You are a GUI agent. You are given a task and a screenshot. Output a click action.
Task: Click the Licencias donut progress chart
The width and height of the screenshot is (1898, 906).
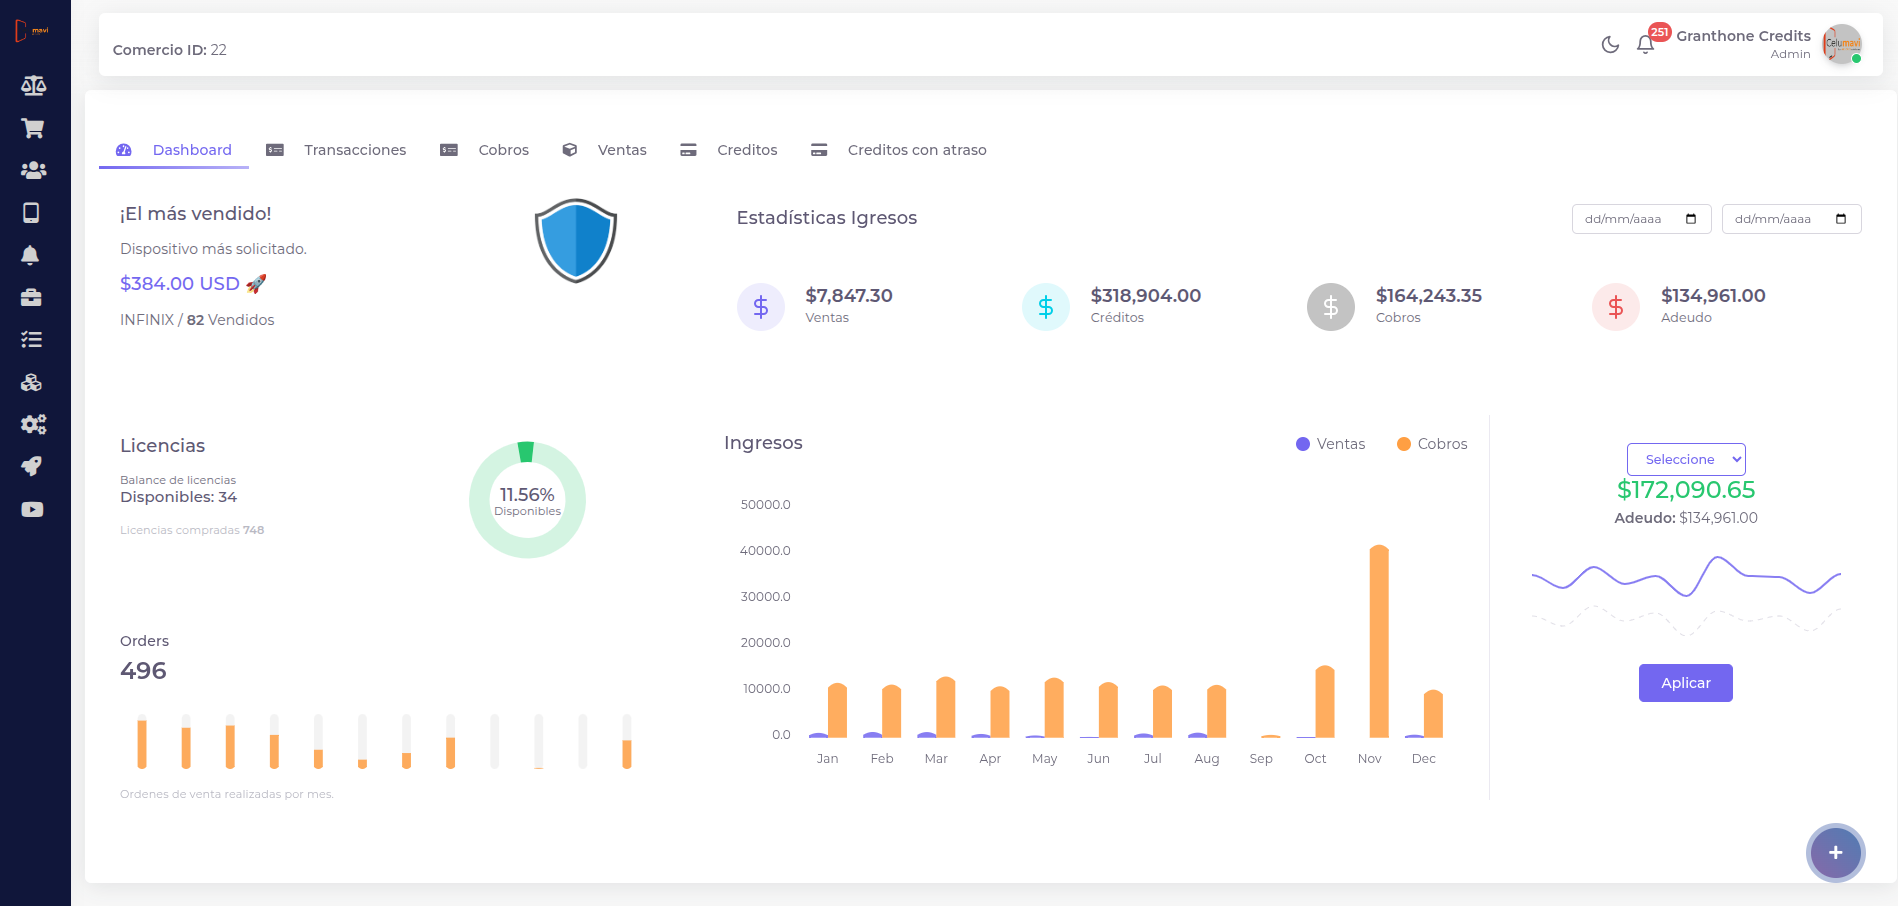(x=527, y=500)
